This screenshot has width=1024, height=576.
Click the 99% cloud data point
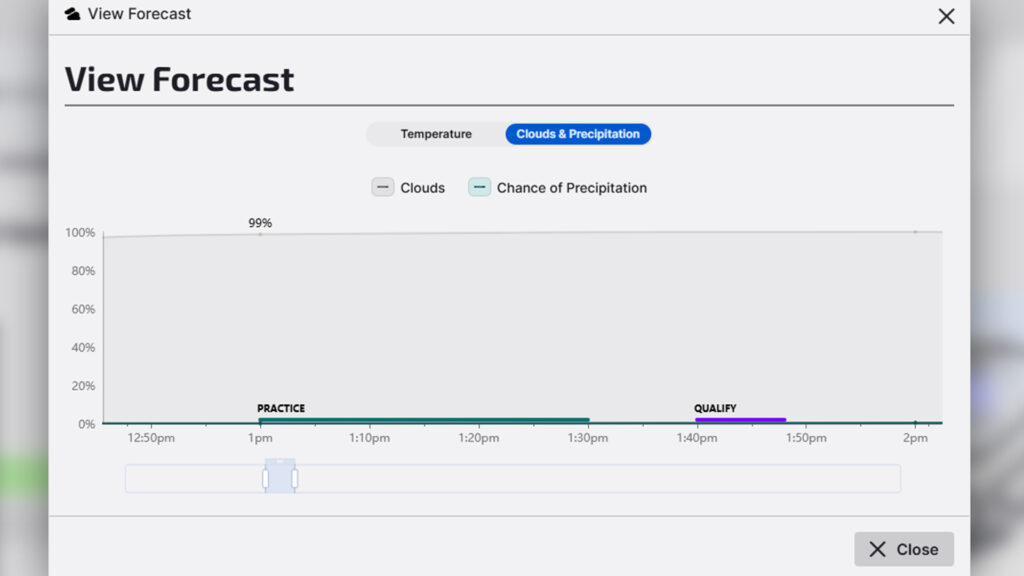pyautogui.click(x=260, y=234)
